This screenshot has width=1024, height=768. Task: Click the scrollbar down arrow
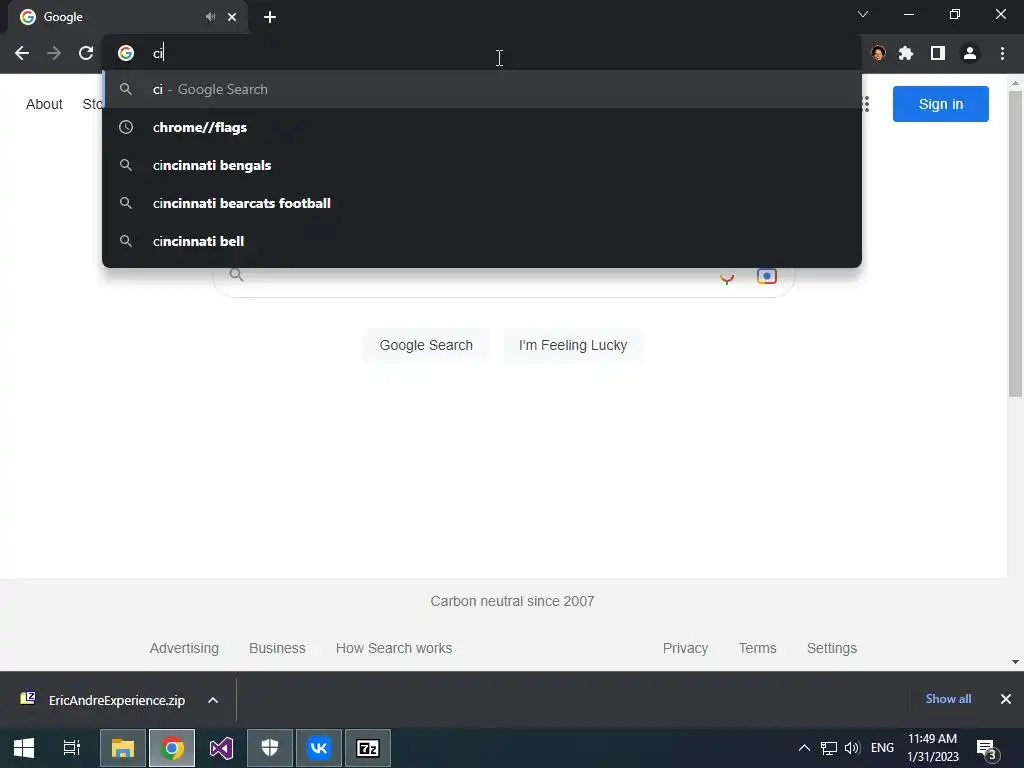(x=1015, y=662)
